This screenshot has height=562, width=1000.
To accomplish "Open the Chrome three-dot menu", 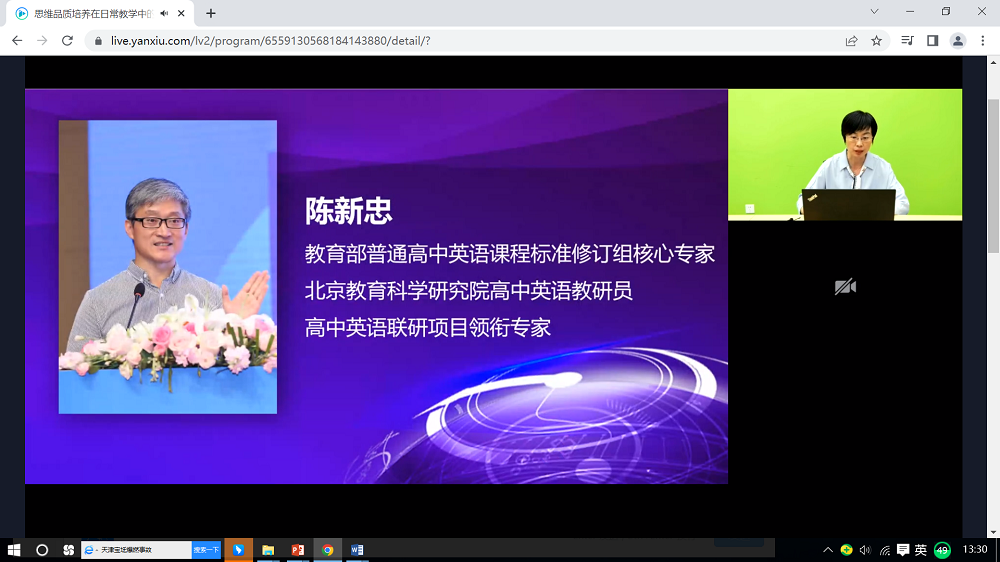I will (x=983, y=41).
